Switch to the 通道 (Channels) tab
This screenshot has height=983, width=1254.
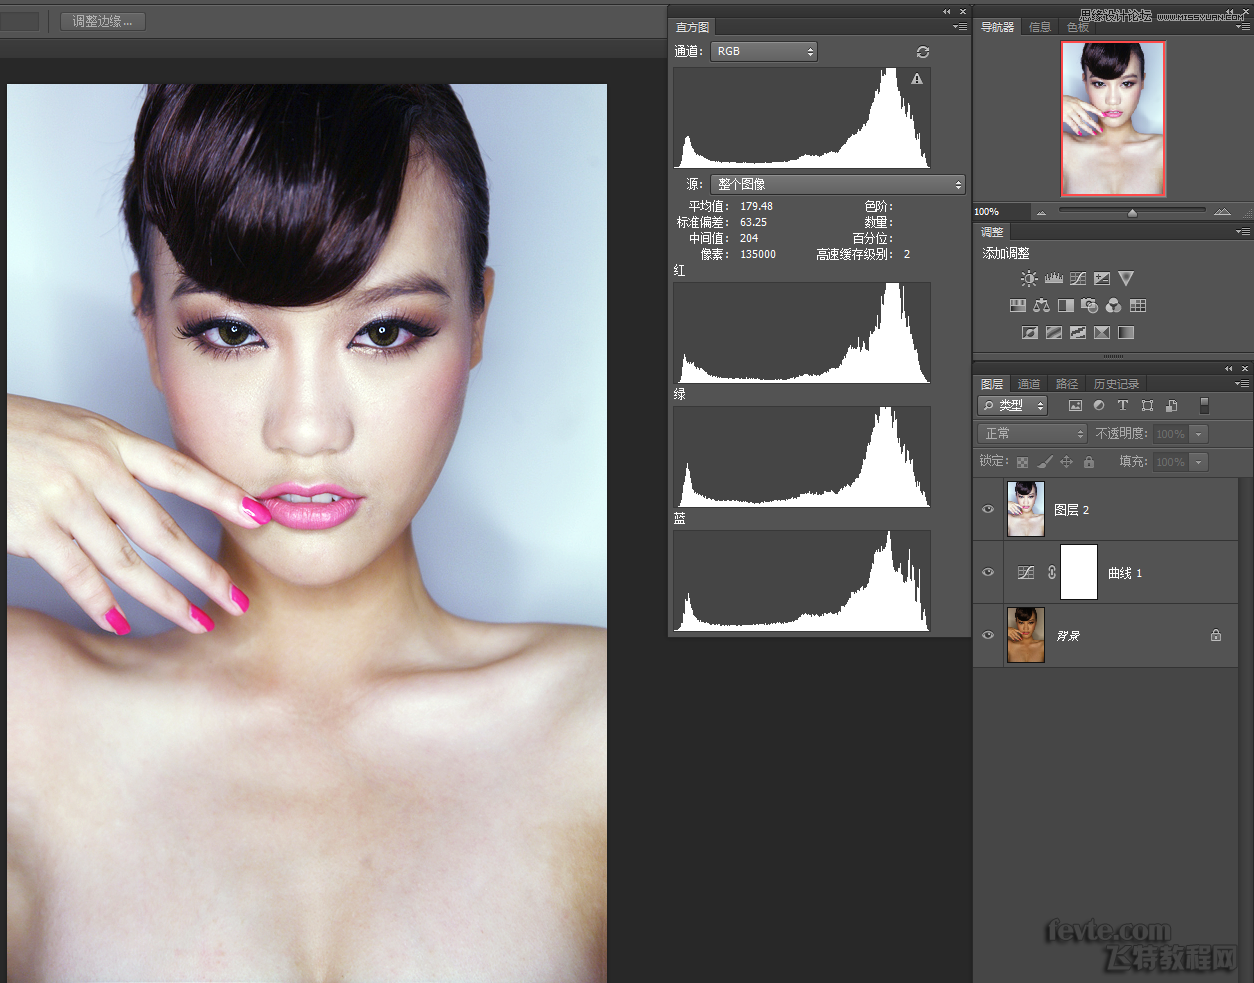coord(1028,384)
